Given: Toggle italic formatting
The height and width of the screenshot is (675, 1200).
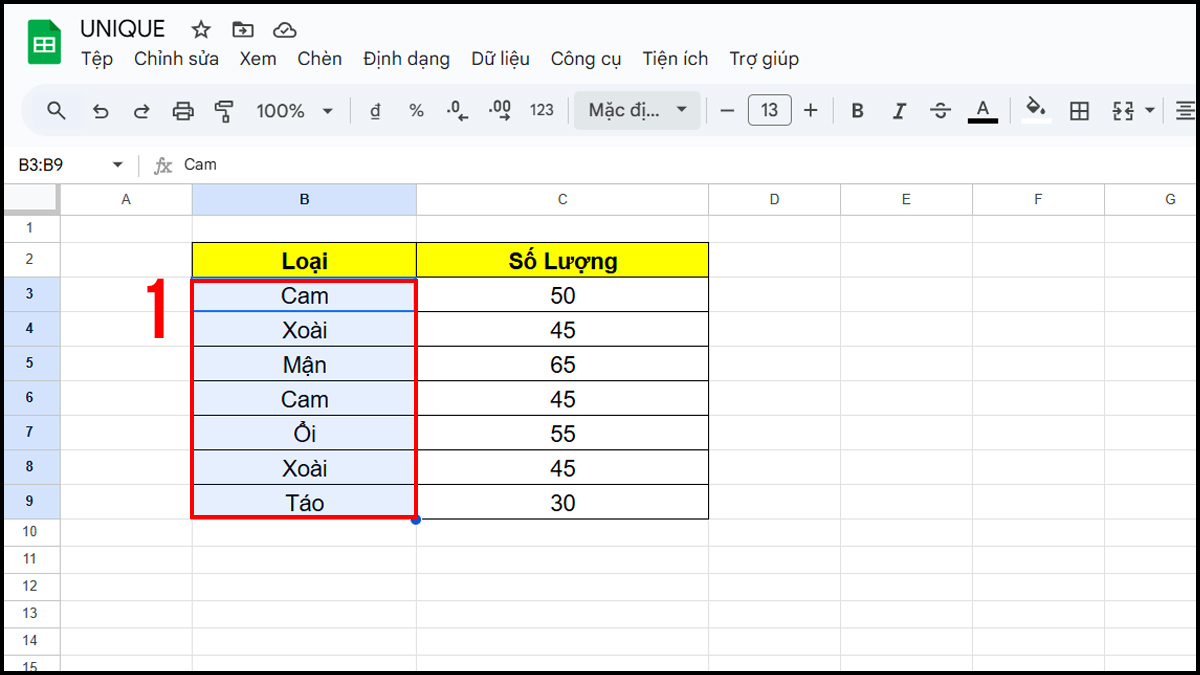Looking at the screenshot, I should pos(899,111).
